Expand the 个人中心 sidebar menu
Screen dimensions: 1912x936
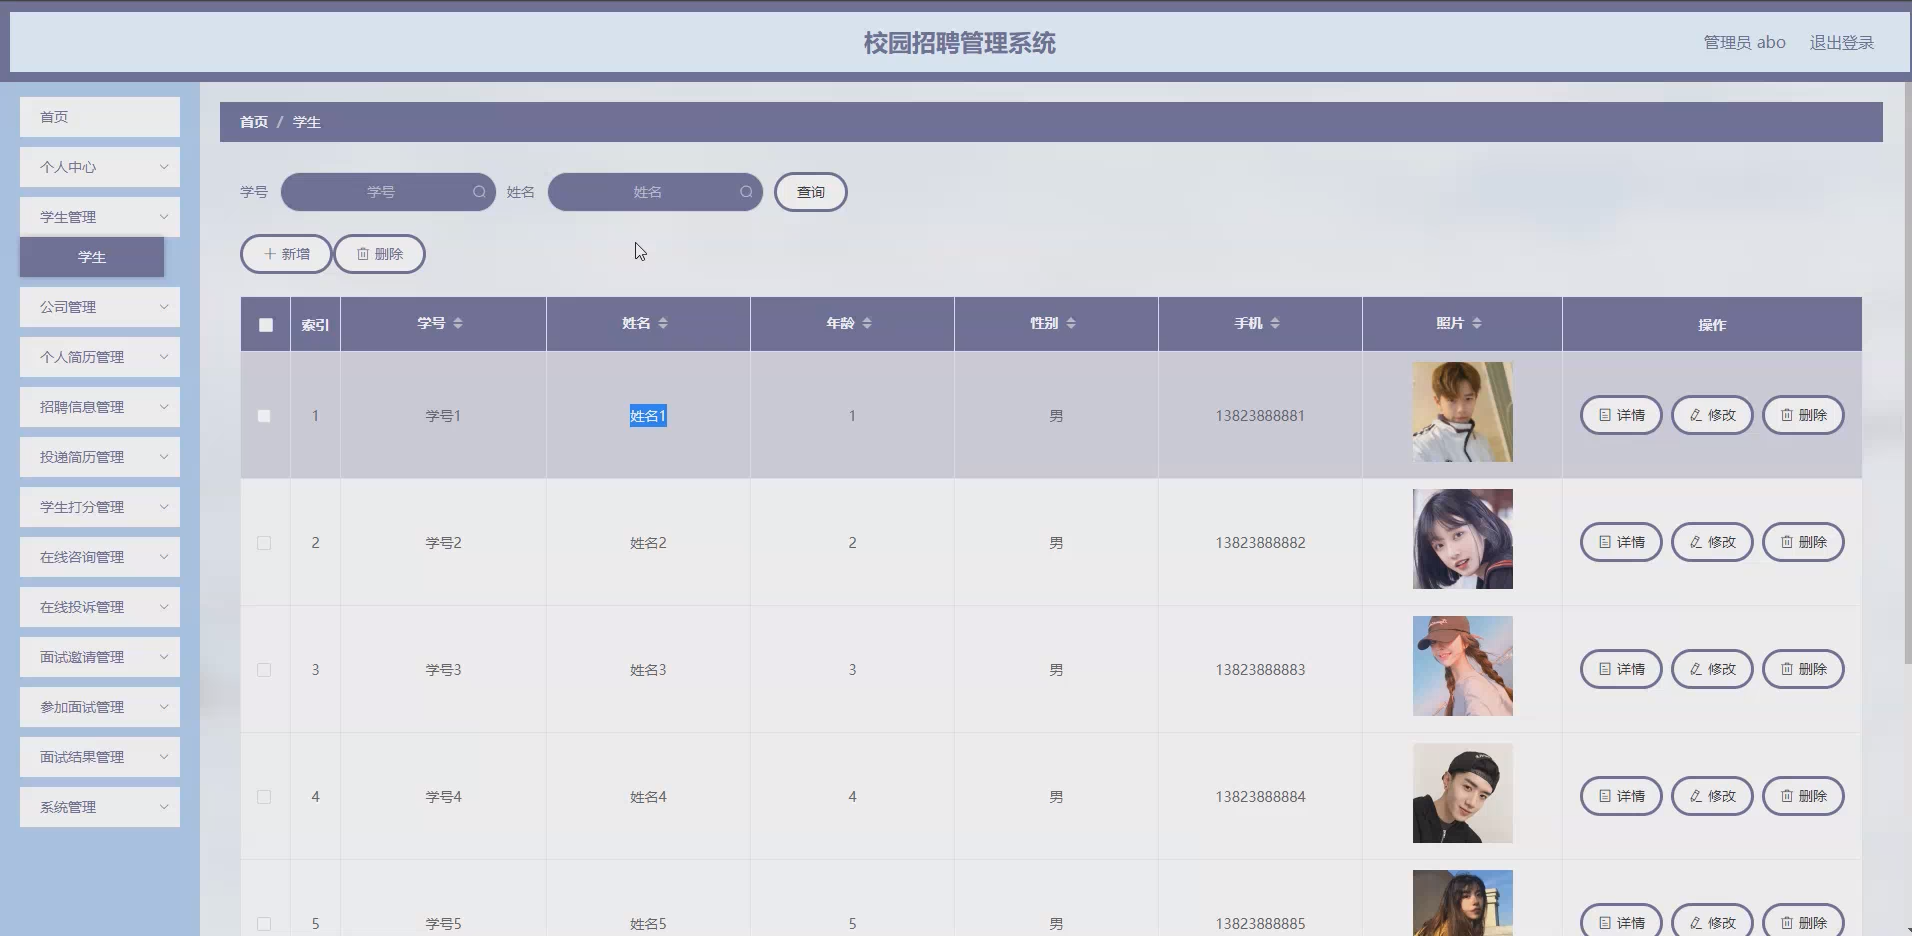(100, 167)
